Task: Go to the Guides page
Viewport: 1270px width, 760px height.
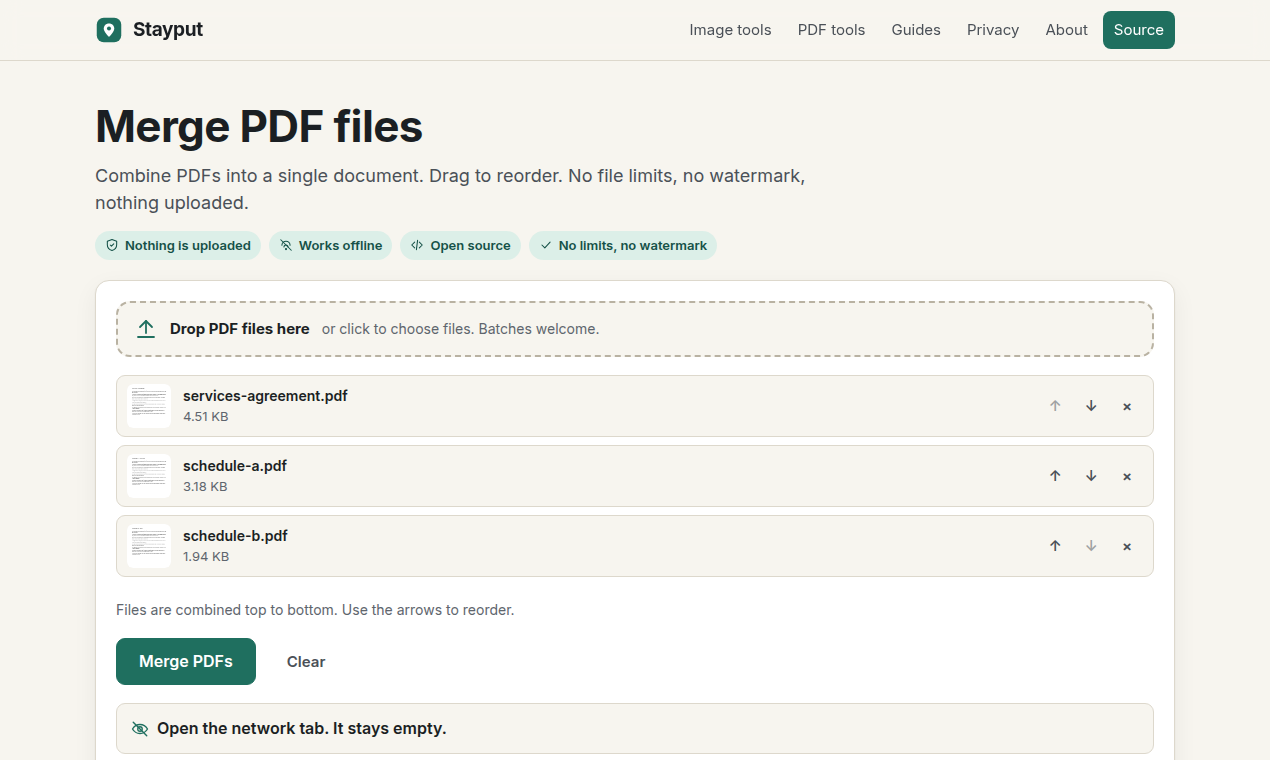Action: click(x=916, y=30)
